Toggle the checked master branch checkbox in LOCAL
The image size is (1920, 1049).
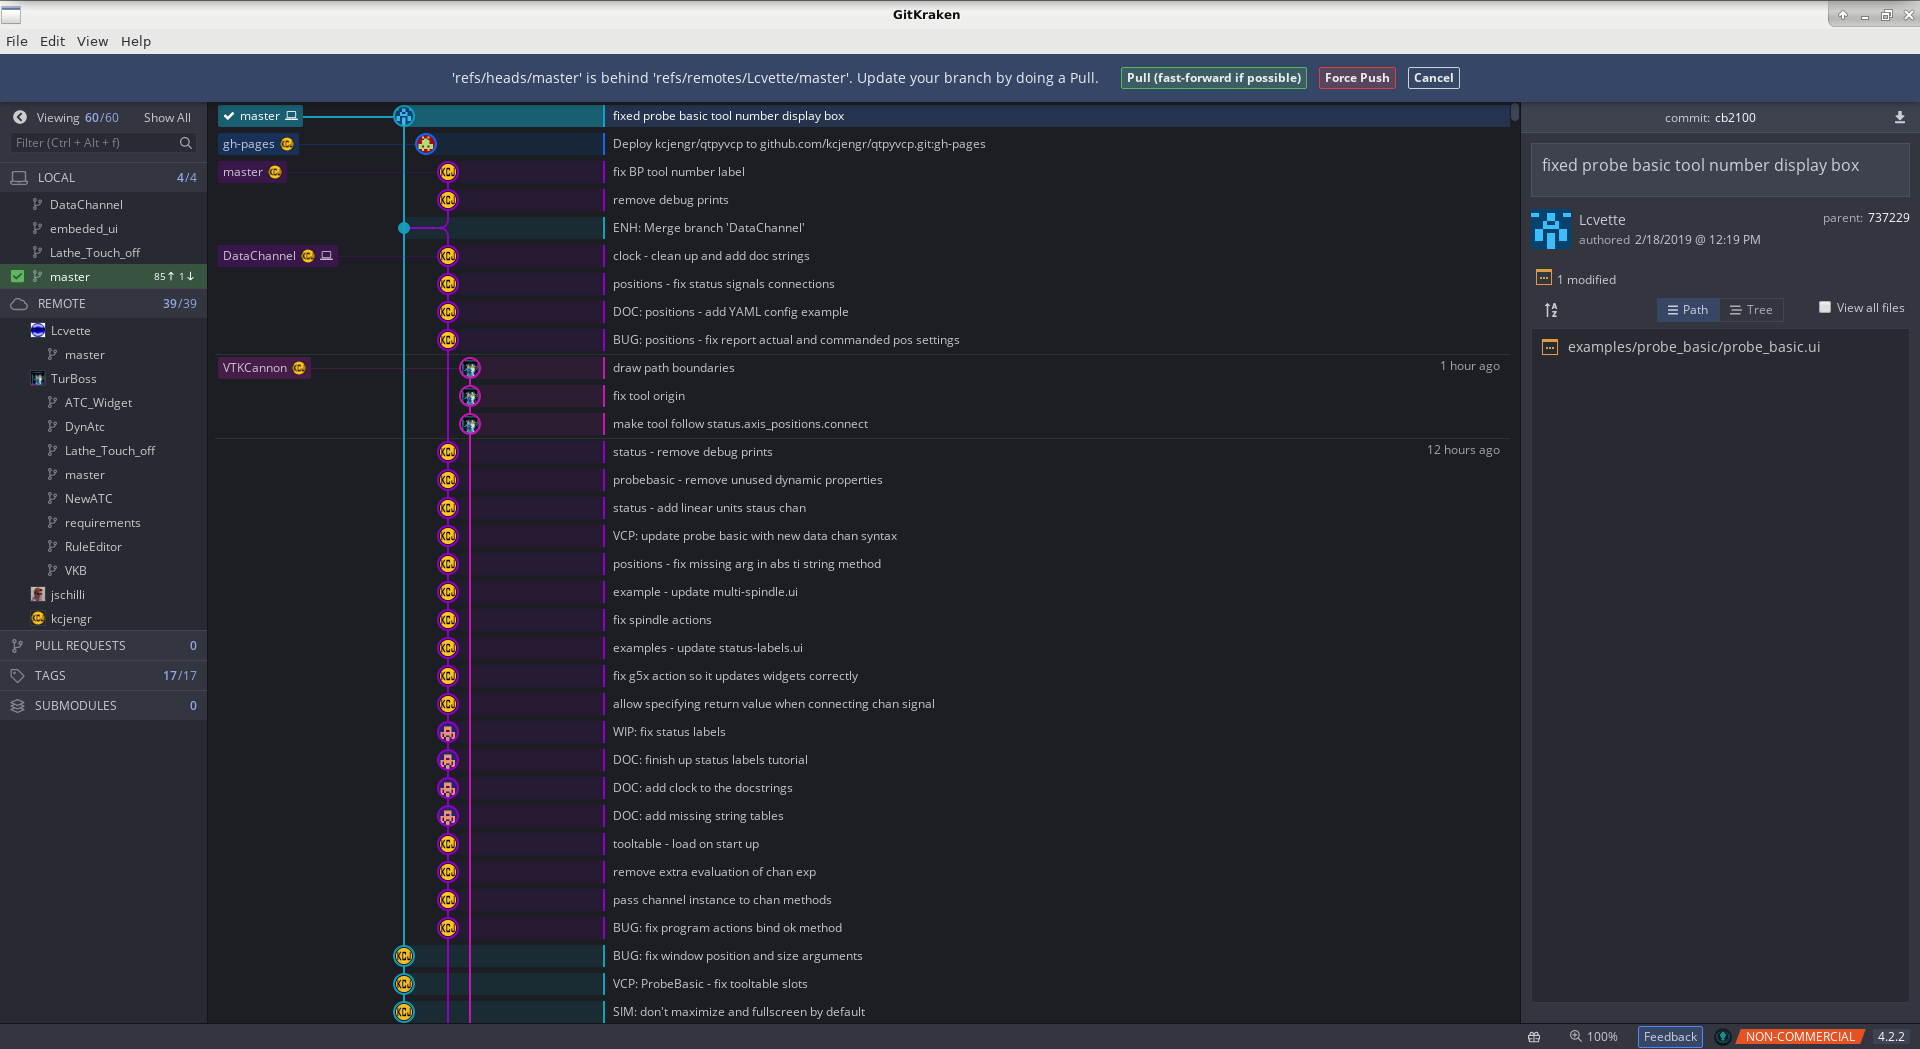17,276
